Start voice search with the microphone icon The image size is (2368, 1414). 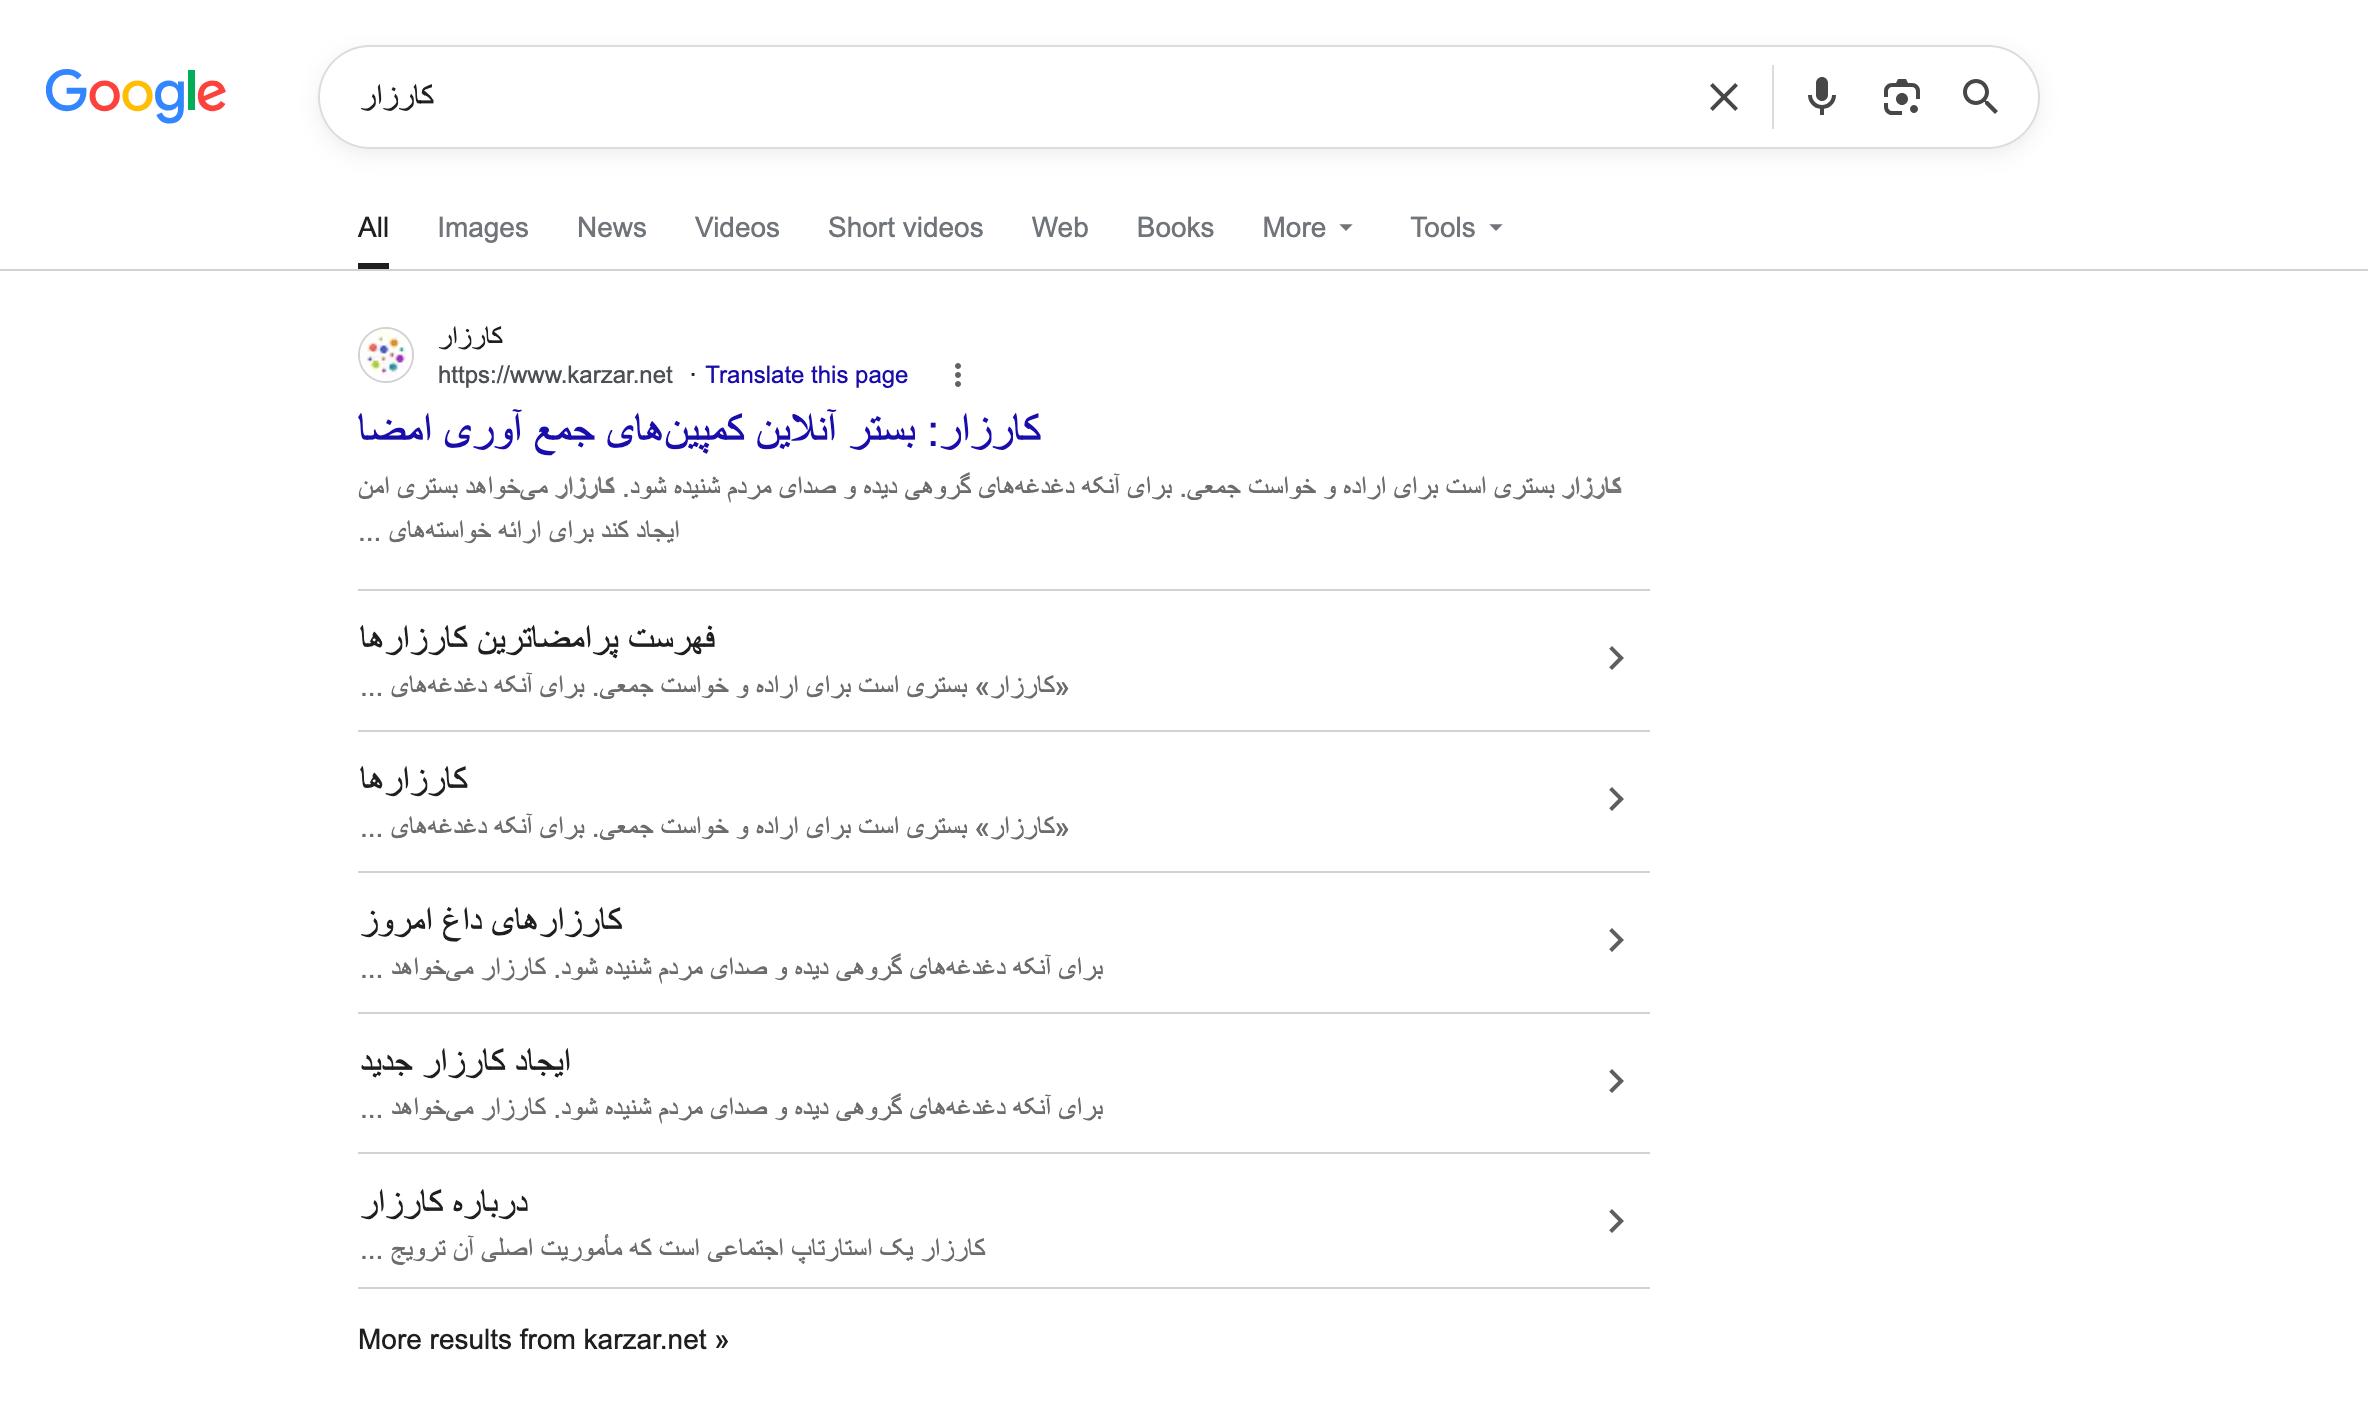1821,97
